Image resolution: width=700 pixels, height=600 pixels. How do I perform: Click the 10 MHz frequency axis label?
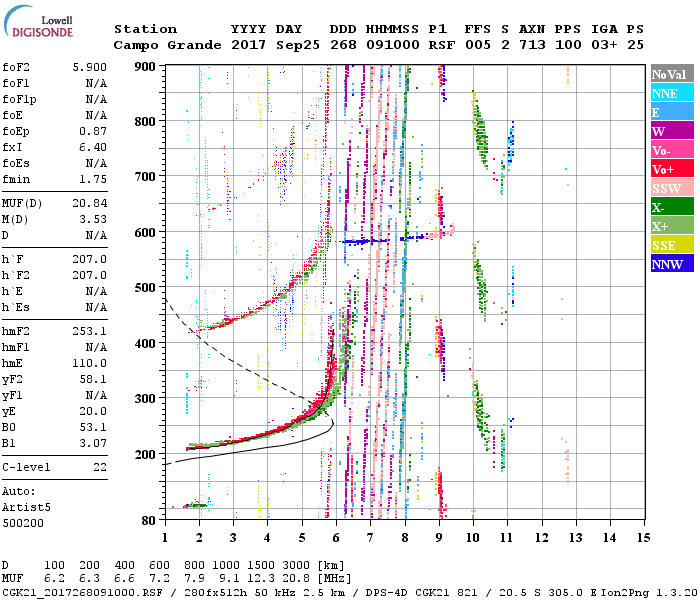pos(472,538)
